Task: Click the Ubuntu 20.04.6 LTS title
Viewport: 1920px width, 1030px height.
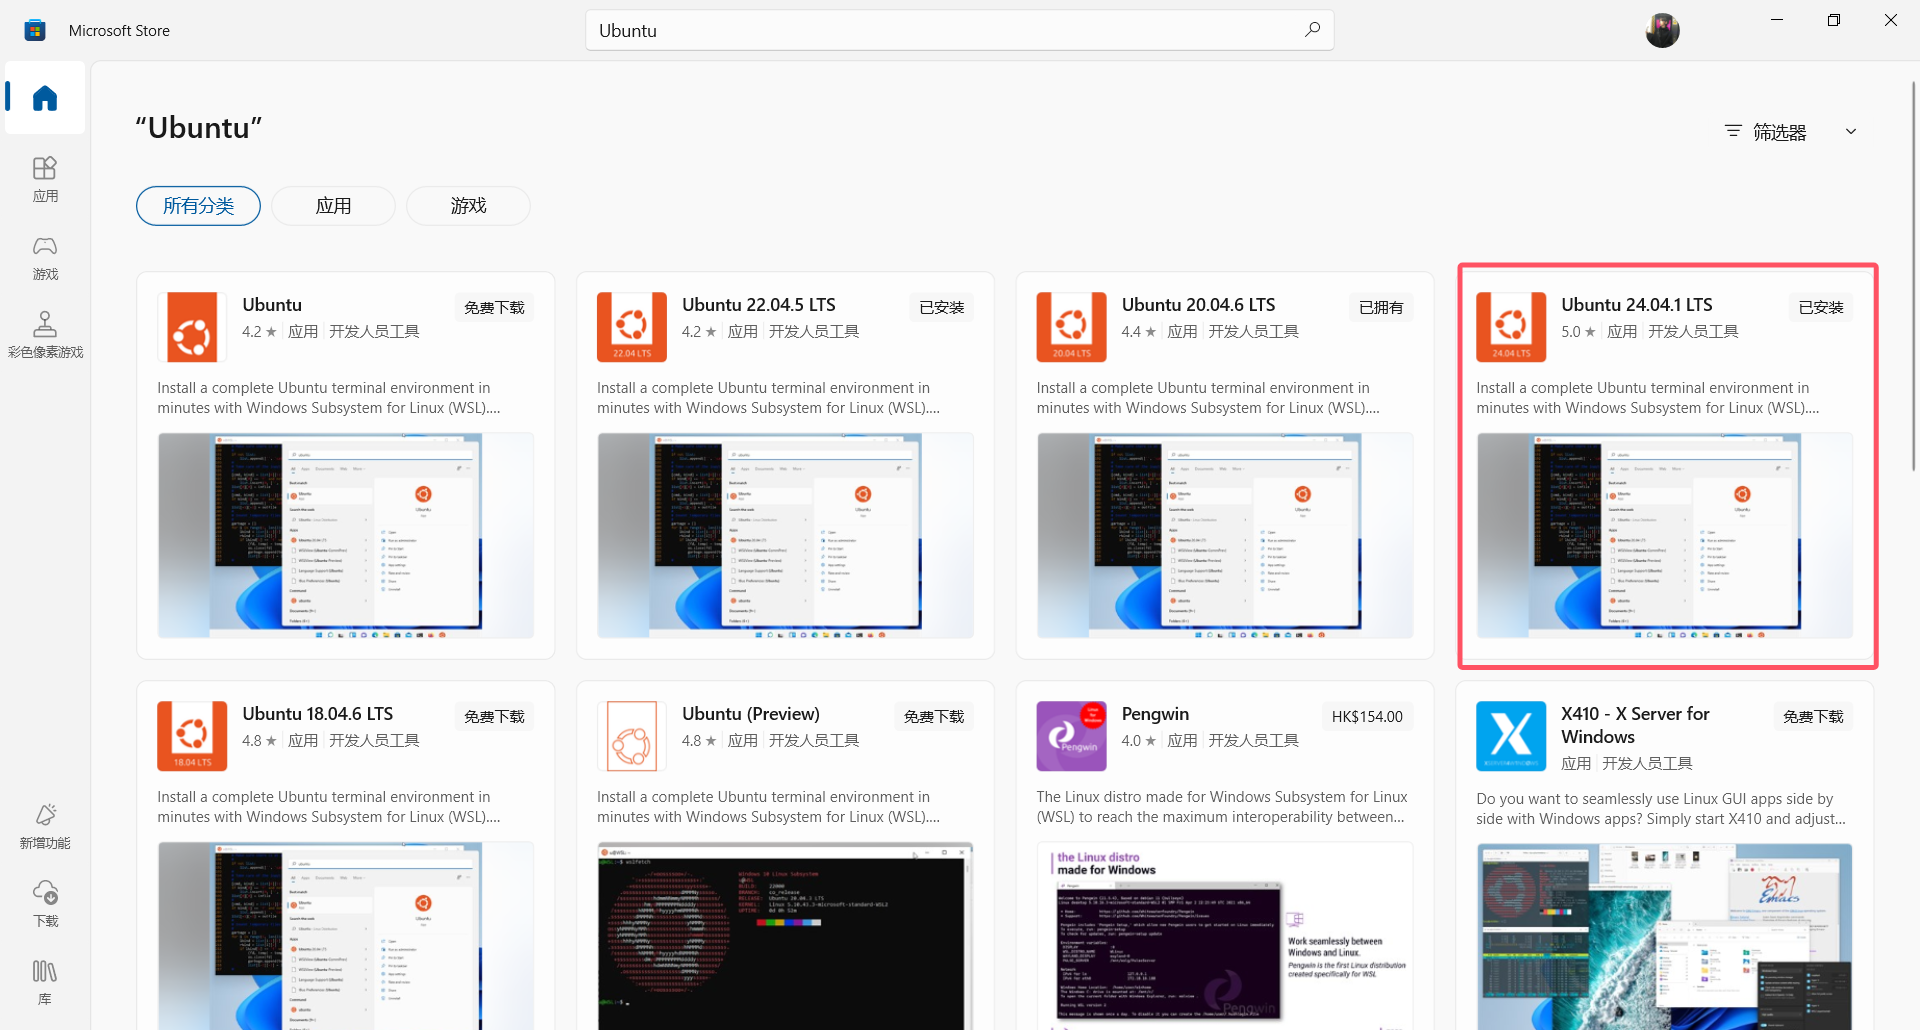Action: (x=1198, y=305)
